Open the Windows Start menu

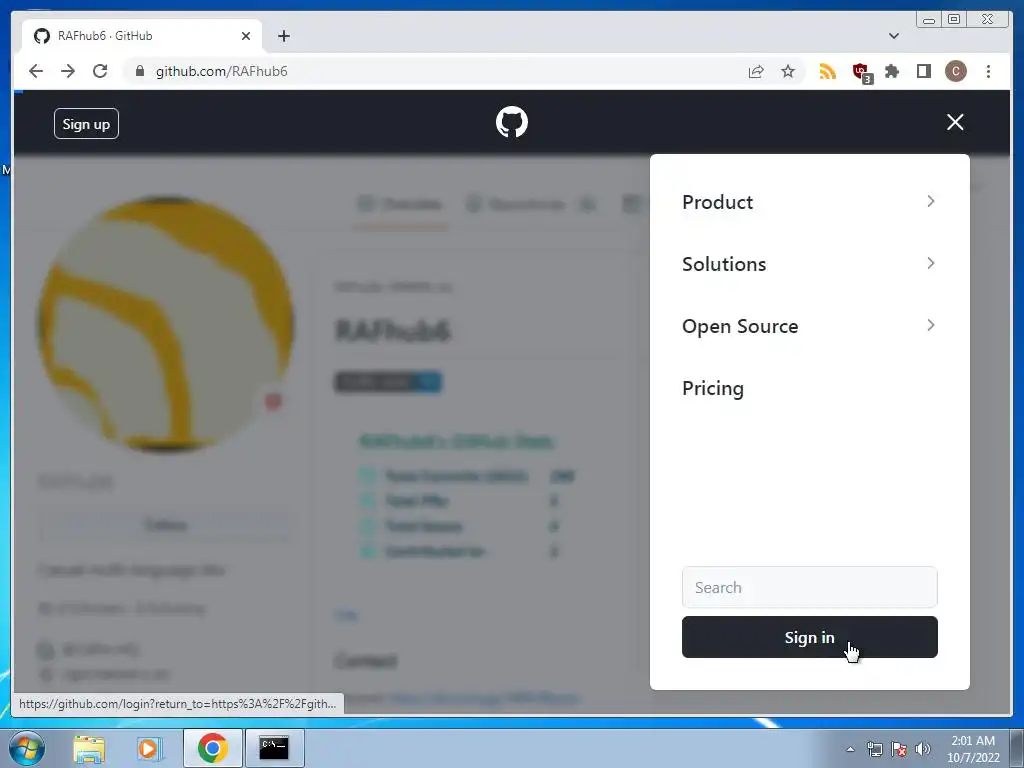(27, 748)
